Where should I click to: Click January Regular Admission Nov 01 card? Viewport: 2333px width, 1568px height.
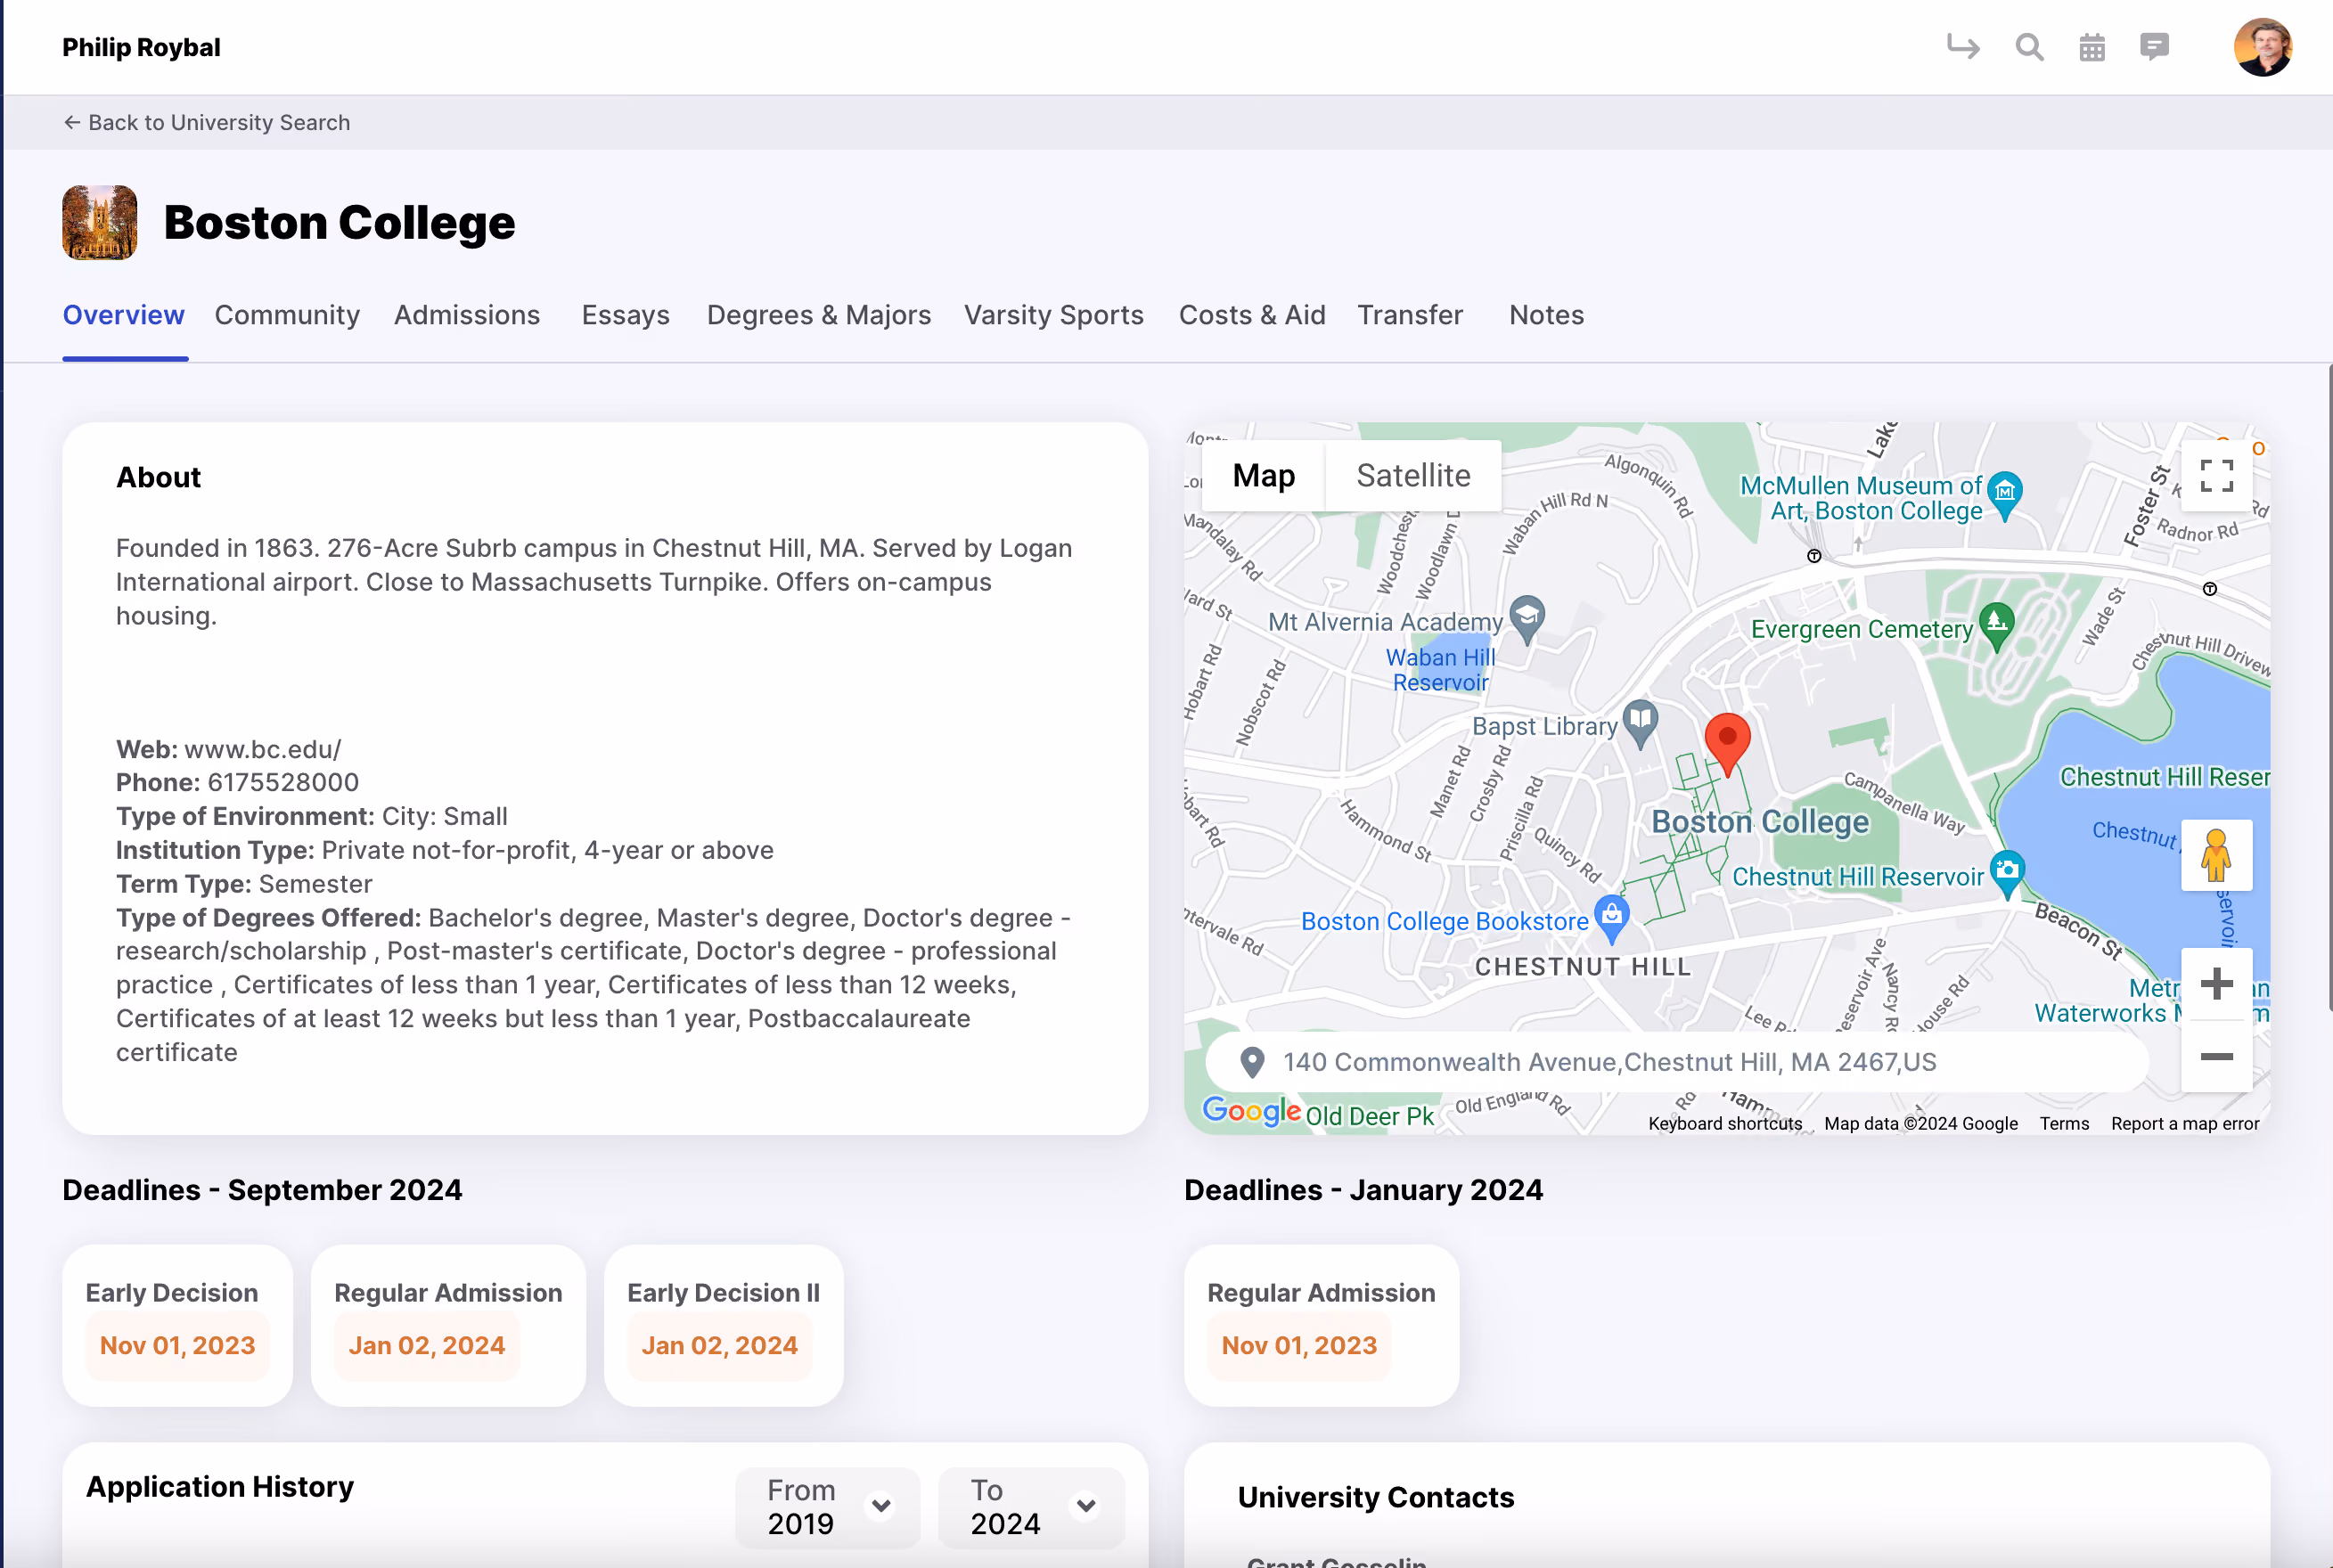pos(1321,1325)
